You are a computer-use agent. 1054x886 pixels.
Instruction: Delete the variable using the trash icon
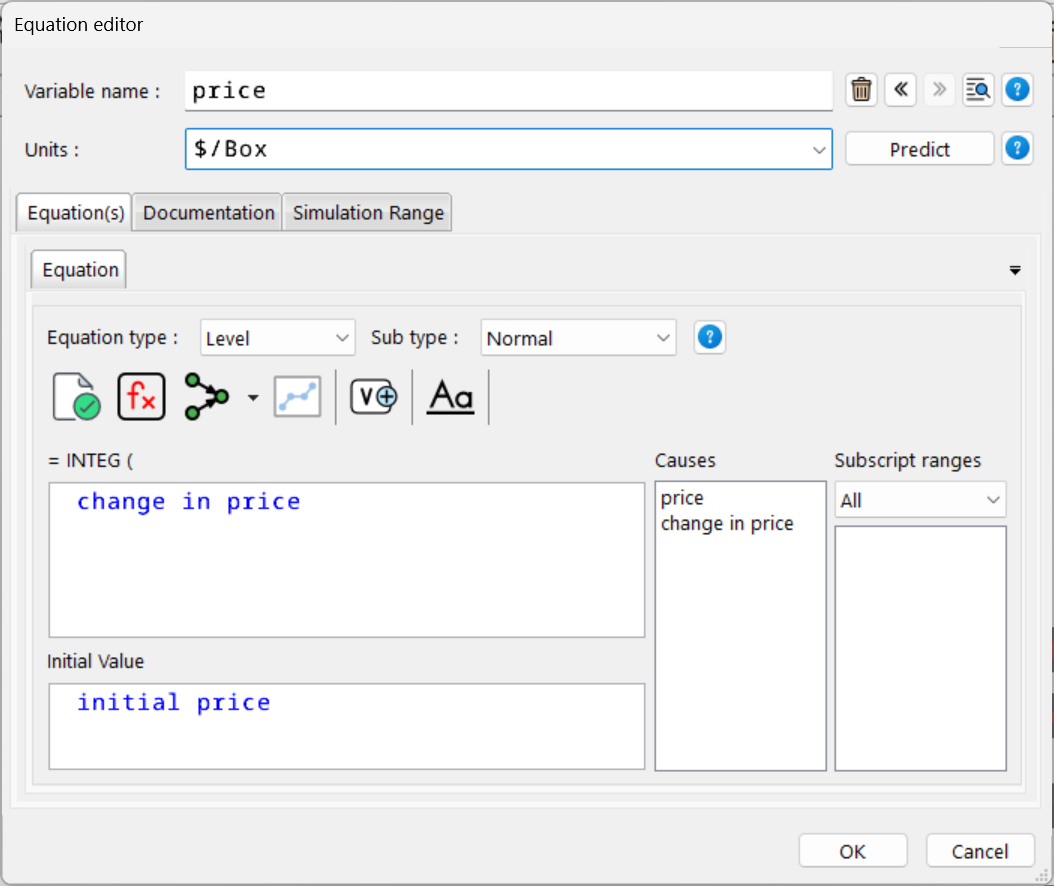[861, 90]
